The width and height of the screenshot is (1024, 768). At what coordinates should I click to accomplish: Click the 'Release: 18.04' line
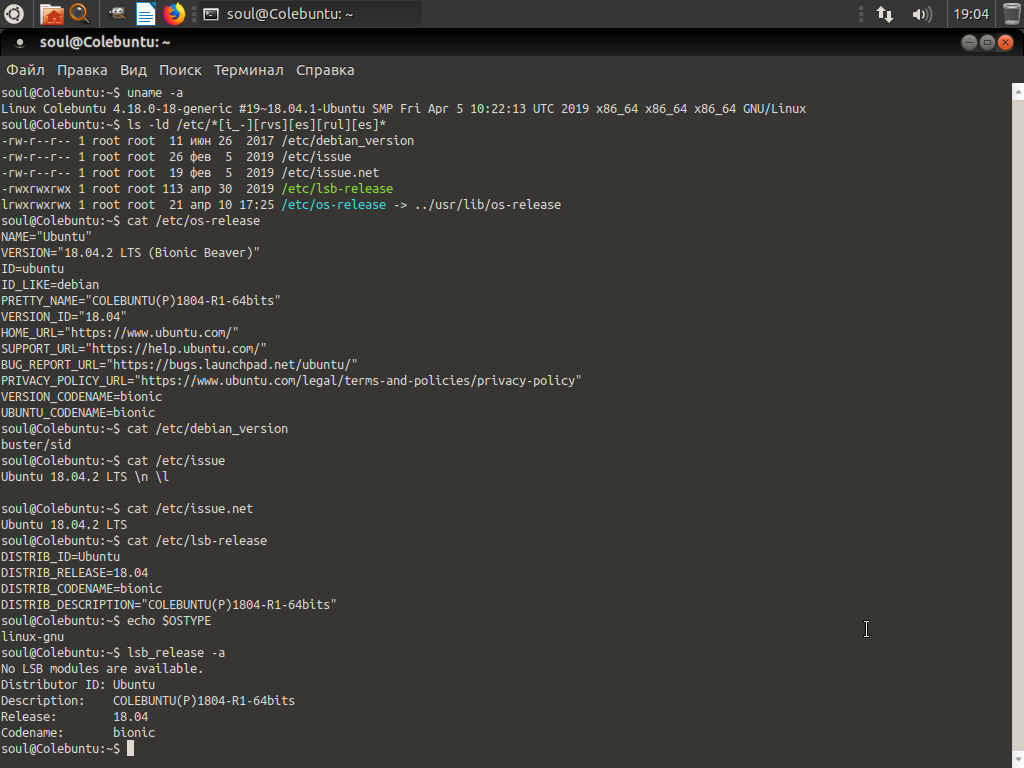coord(74,717)
